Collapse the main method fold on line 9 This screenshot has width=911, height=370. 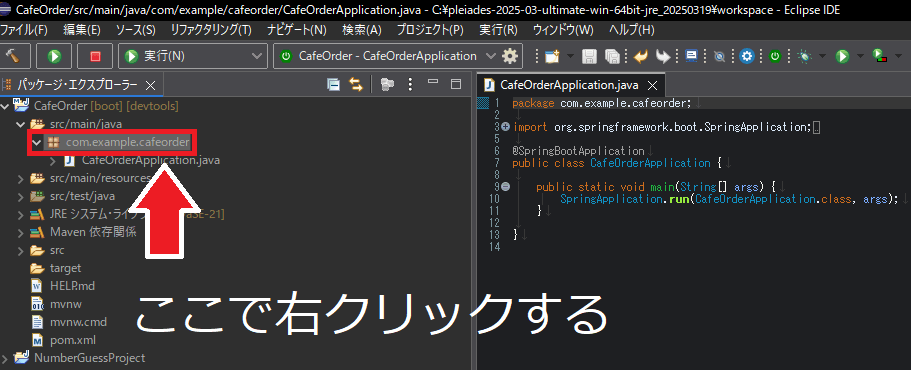[x=505, y=186]
